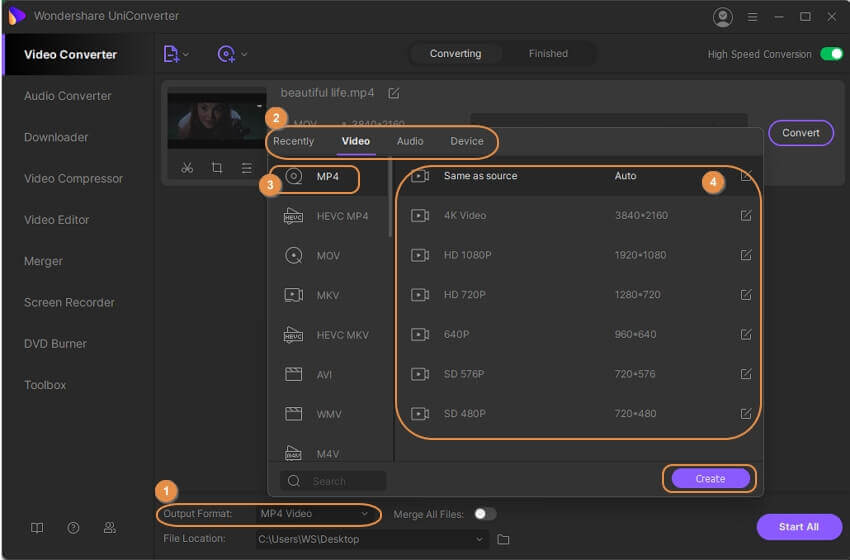Open Audio Converter in sidebar

pos(68,96)
